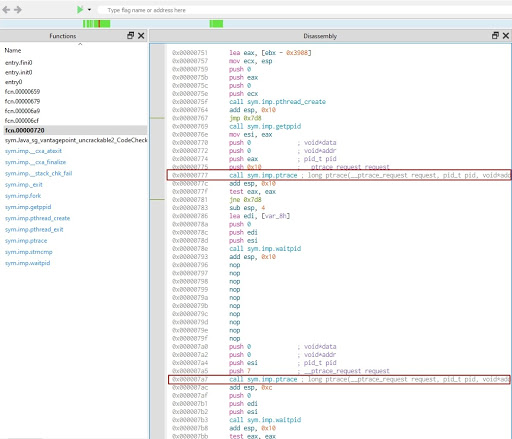This screenshot has height=439, width=512.
Task: Open sym.imp.waitpid import in list
Action: (27, 263)
